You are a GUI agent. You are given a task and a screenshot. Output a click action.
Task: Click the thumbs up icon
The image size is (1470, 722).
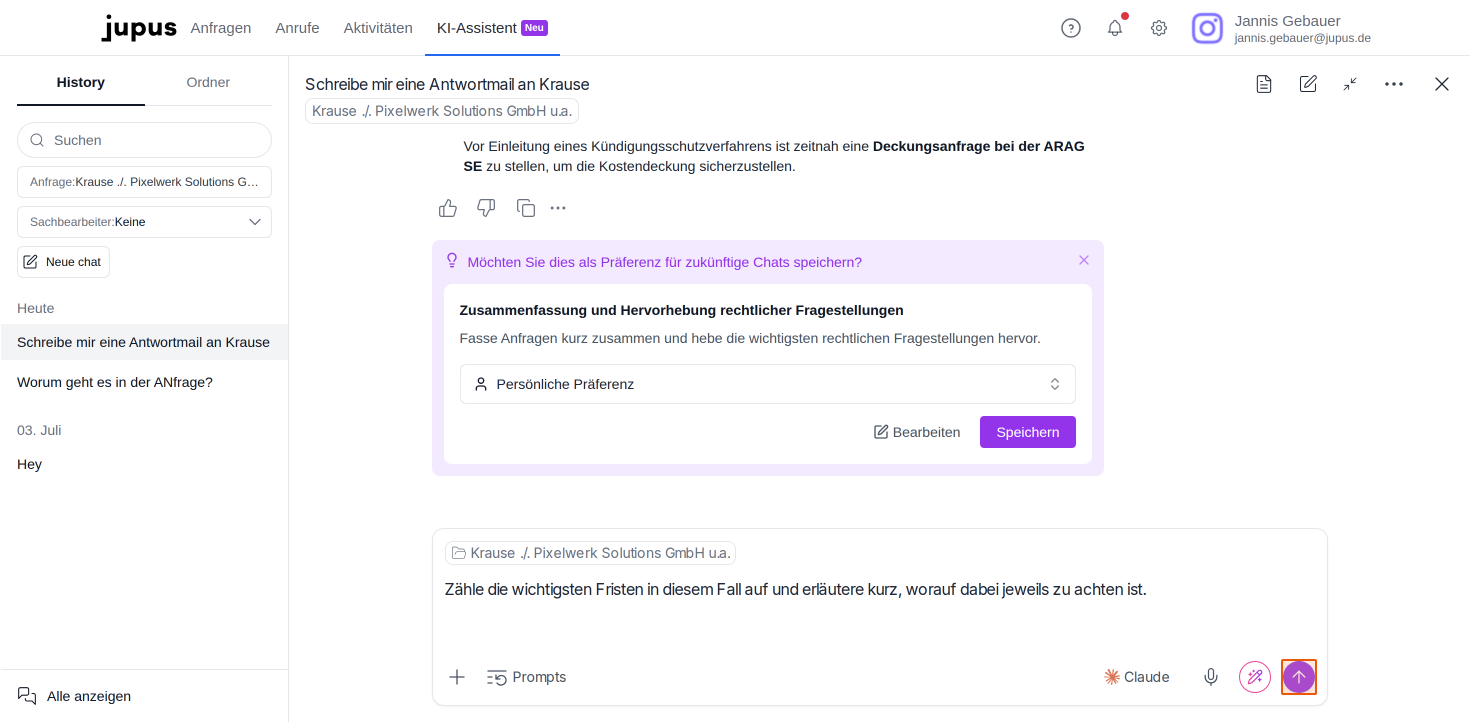click(448, 208)
